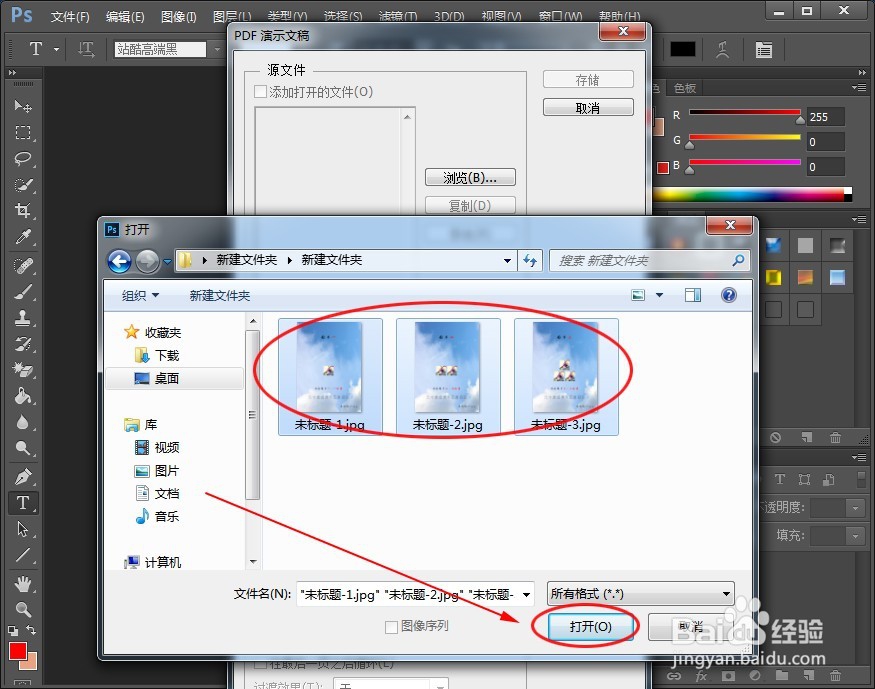875x689 pixels.
Task: Select the Move tool
Action: pos(23,106)
